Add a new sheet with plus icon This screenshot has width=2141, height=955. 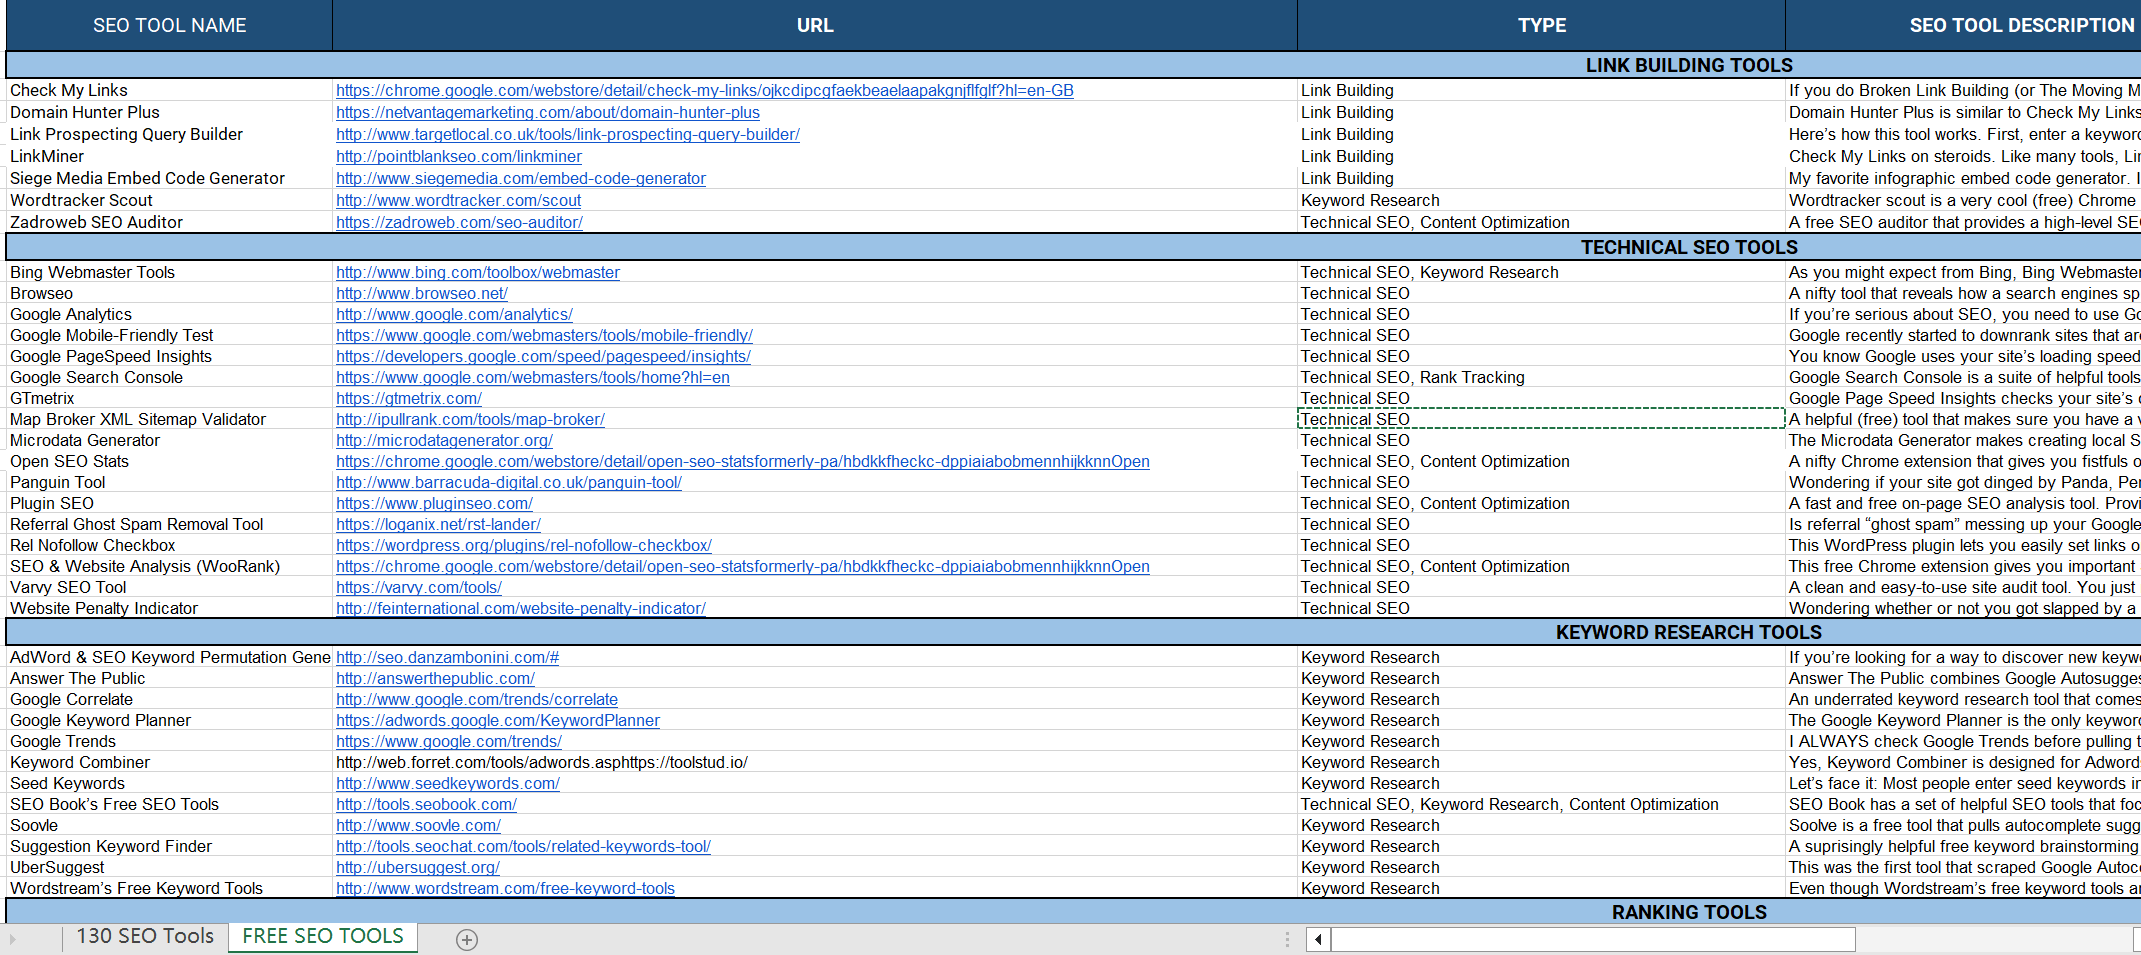pyautogui.click(x=467, y=939)
